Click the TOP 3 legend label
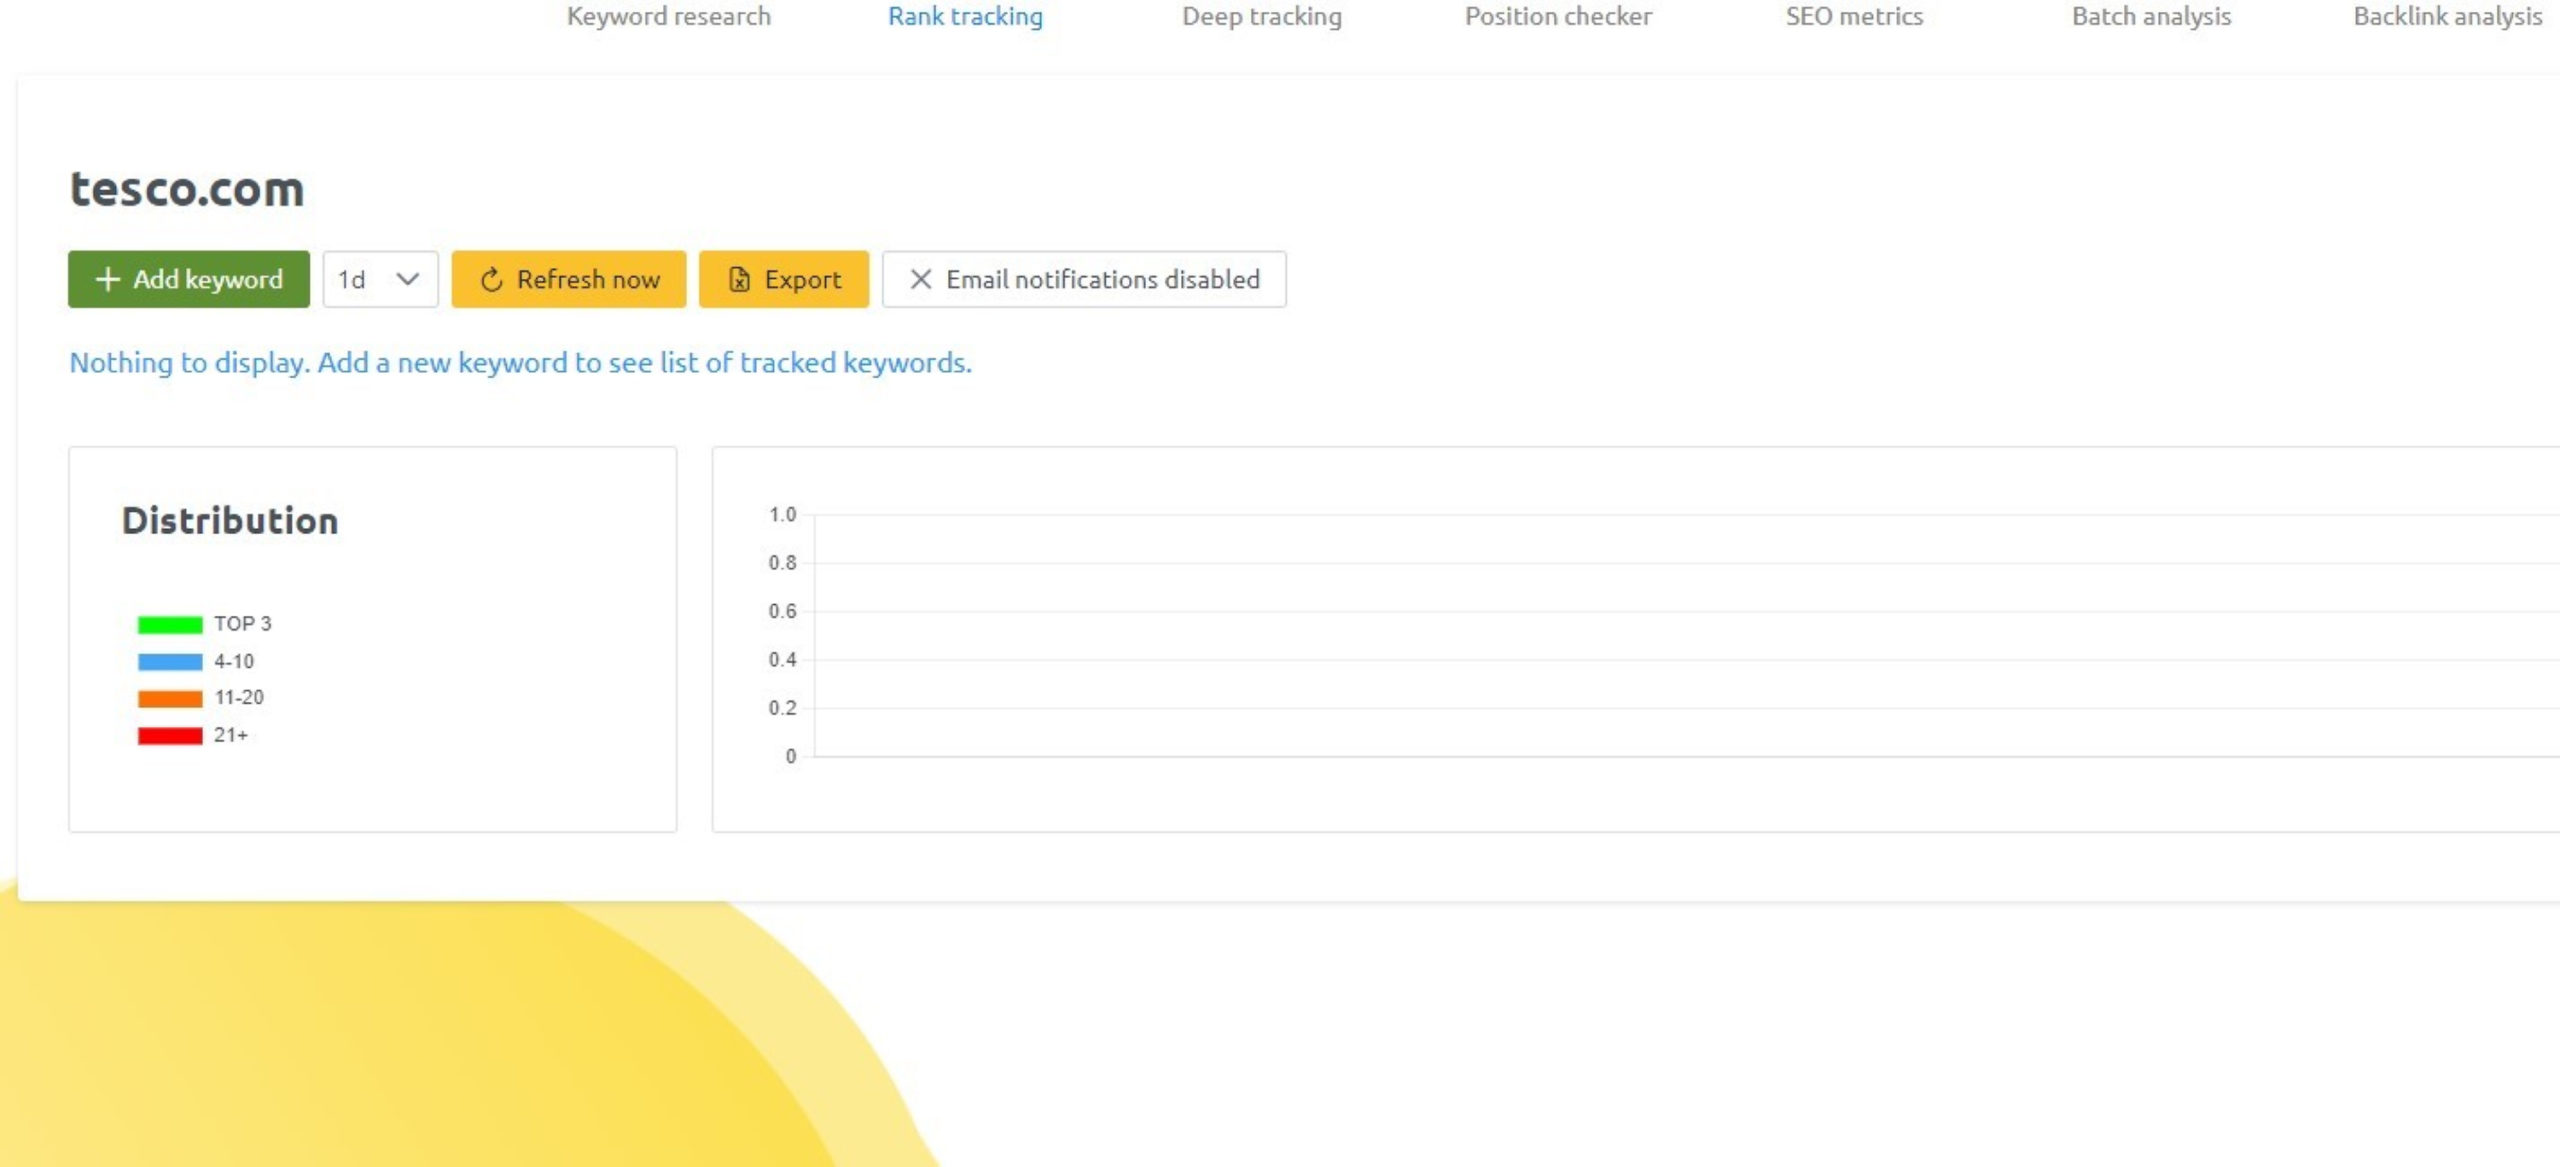Image resolution: width=2560 pixels, height=1167 pixels. coord(243,624)
